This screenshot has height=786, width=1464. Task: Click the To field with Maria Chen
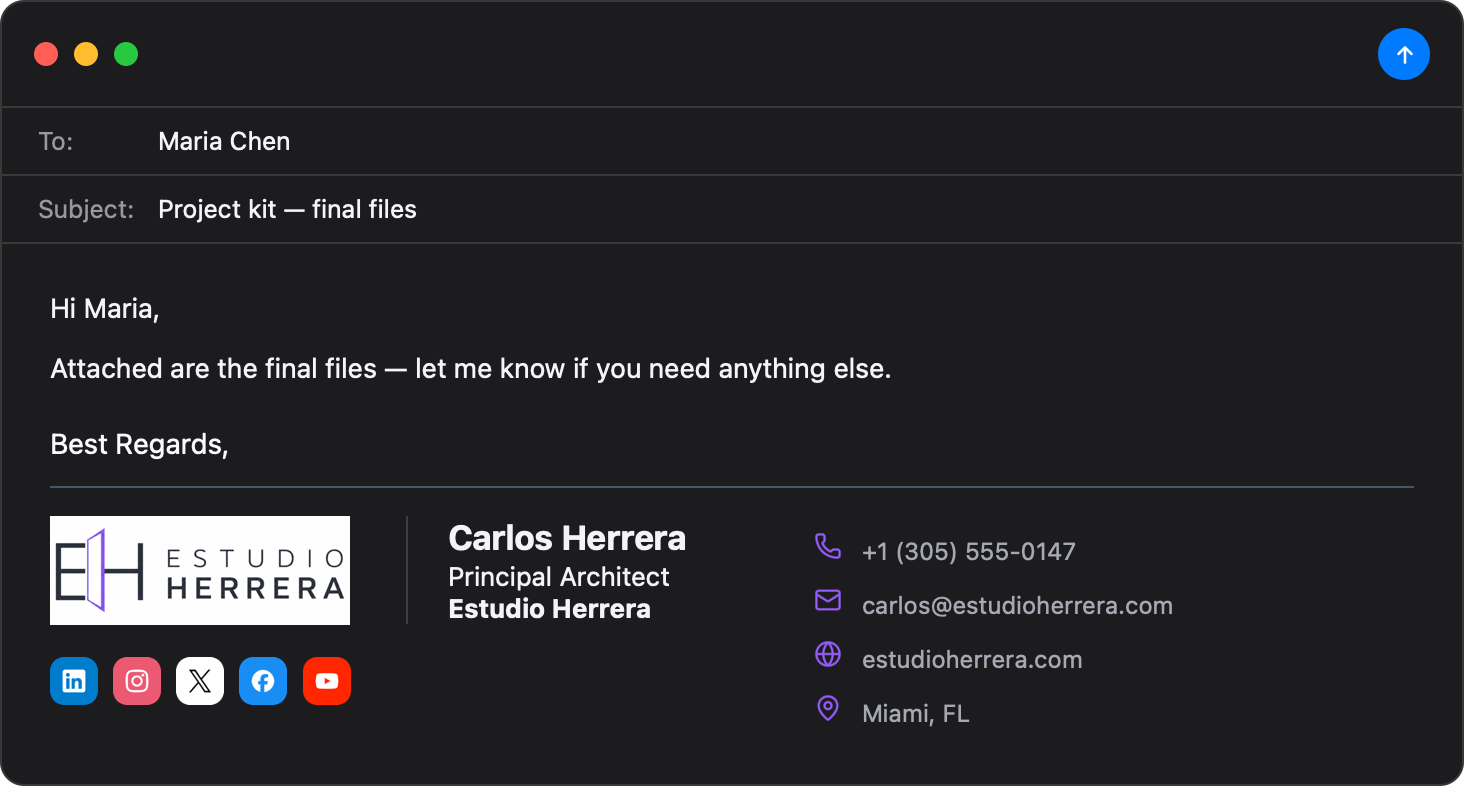[732, 141]
